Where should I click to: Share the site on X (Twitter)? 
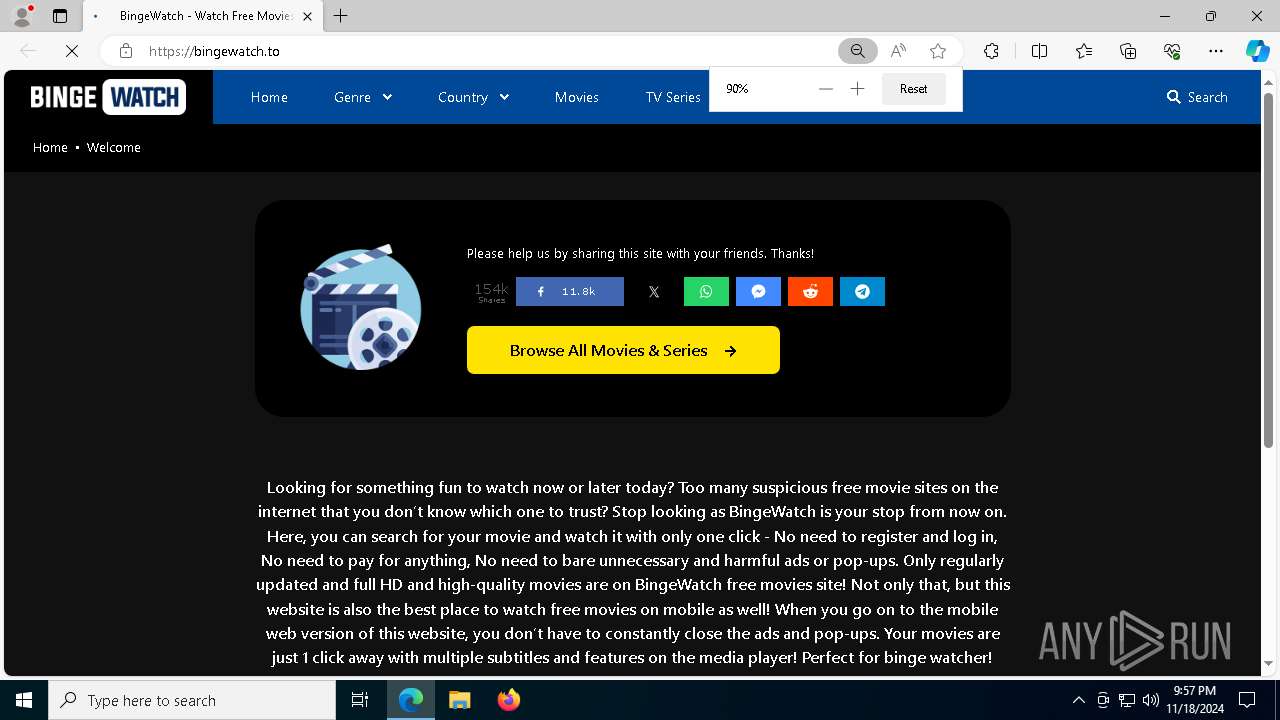[654, 292]
